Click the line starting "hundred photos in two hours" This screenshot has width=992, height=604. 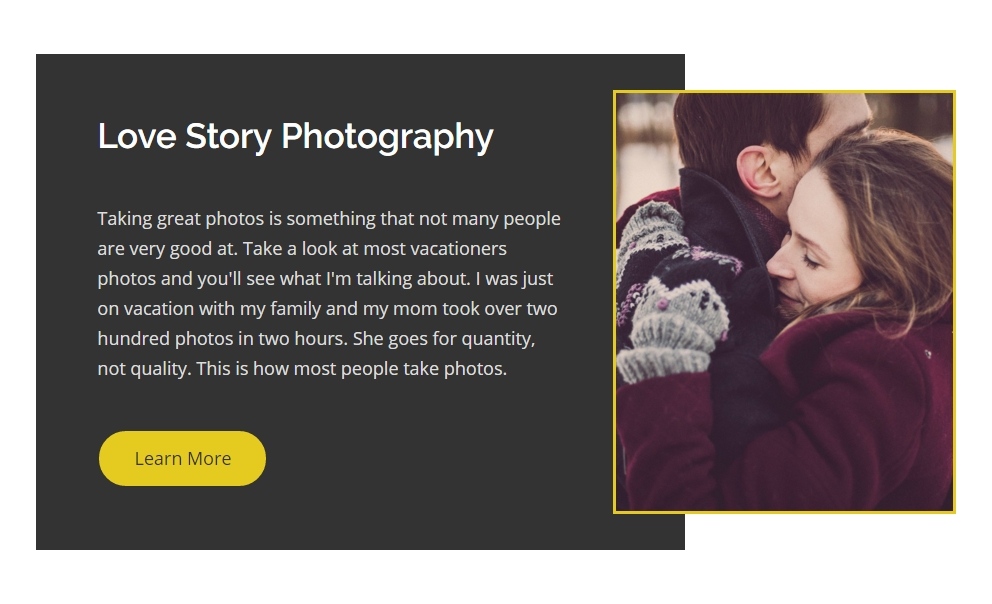click(315, 339)
